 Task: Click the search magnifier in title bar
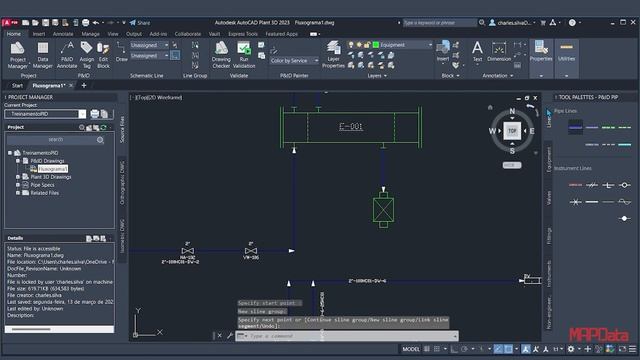coord(482,23)
